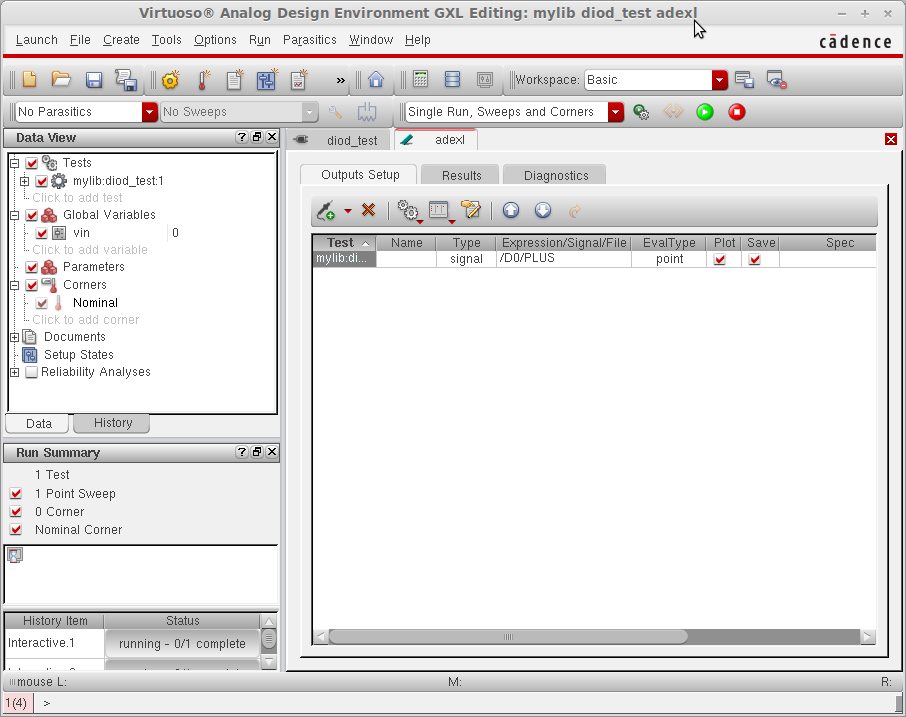Click 'Click to add test' link
The height and width of the screenshot is (717, 906).
[77, 198]
